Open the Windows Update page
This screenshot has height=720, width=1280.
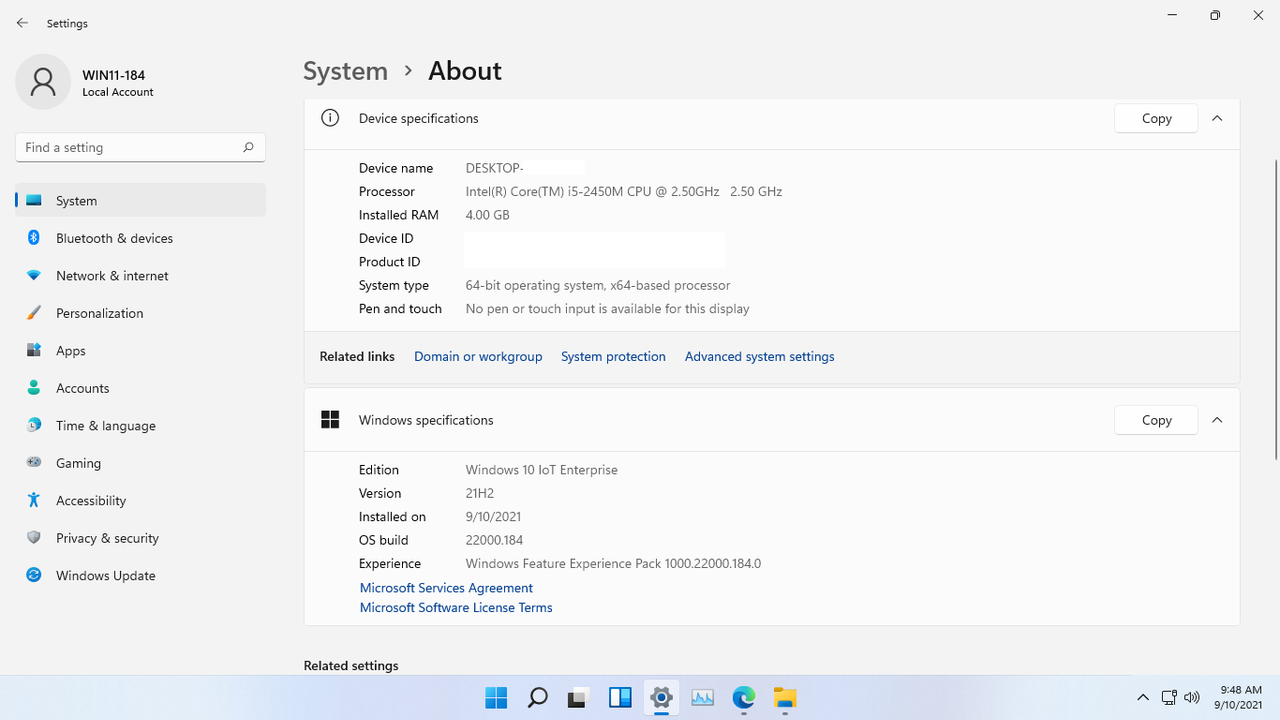click(x=141, y=575)
